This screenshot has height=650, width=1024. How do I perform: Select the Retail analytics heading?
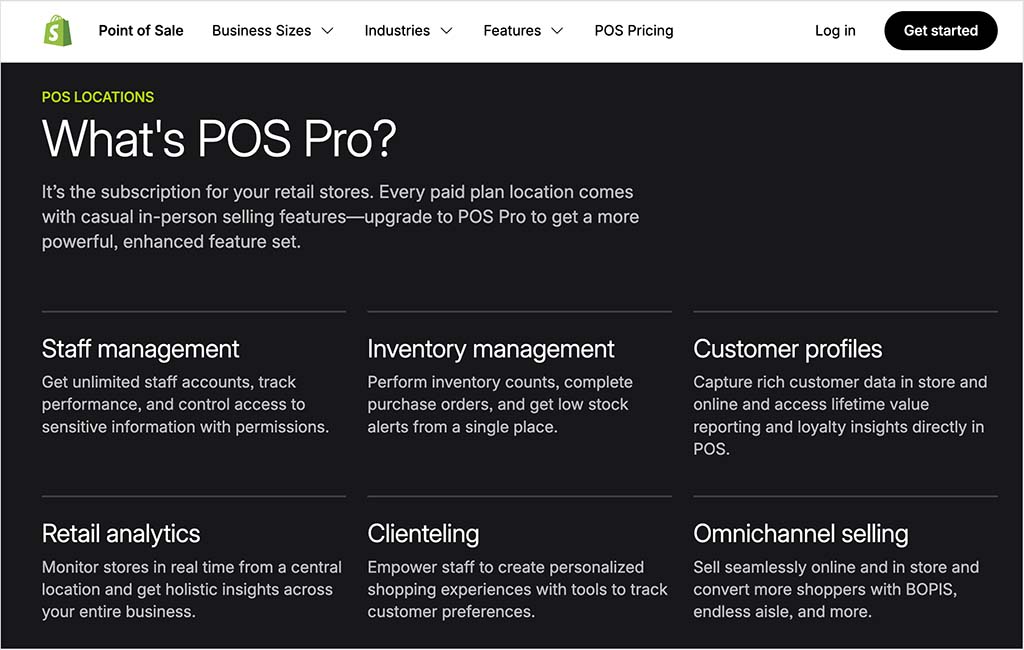120,533
